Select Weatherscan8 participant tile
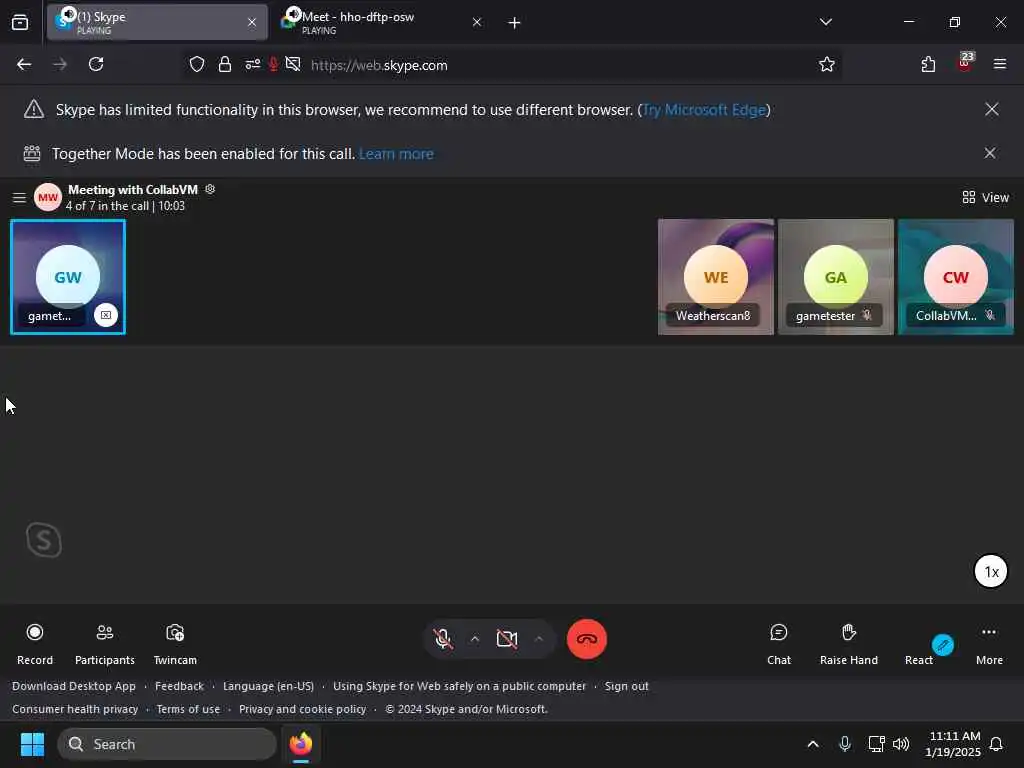Viewport: 1024px width, 768px height. click(716, 277)
